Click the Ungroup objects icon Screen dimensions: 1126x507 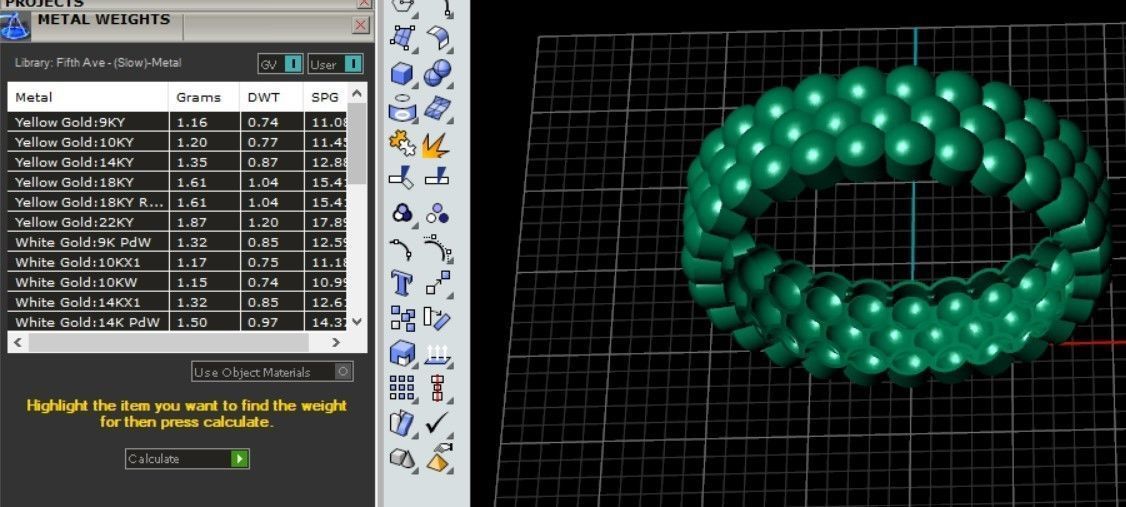click(437, 213)
